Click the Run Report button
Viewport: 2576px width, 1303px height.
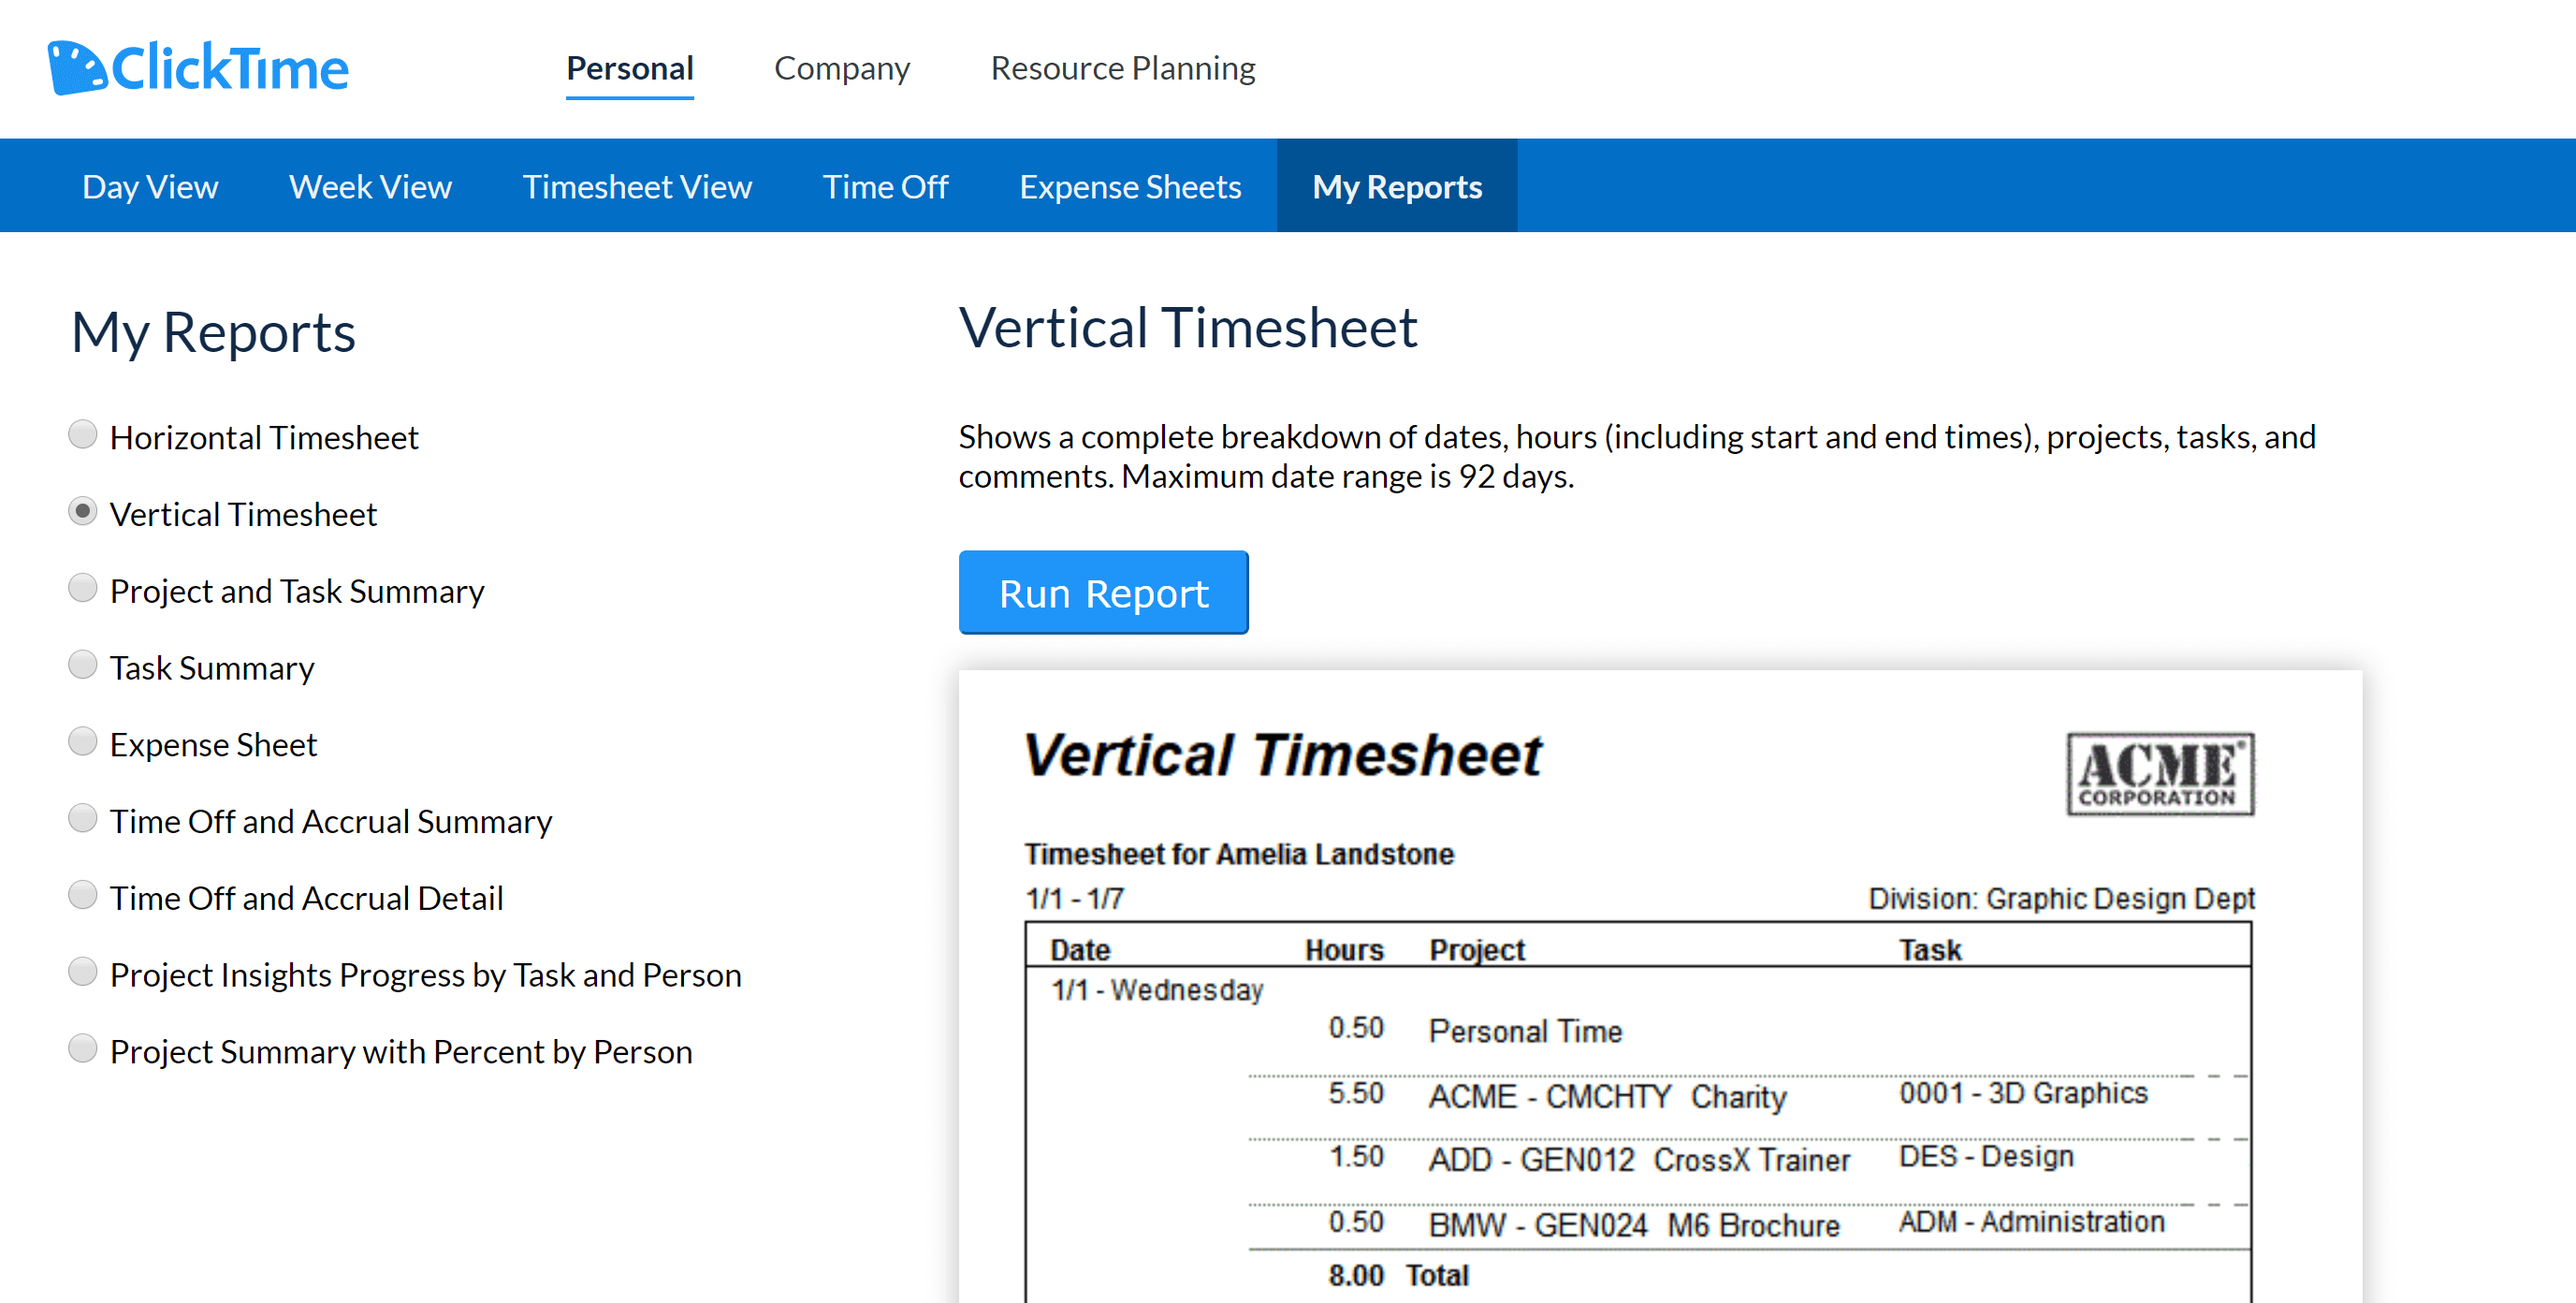click(x=1103, y=592)
